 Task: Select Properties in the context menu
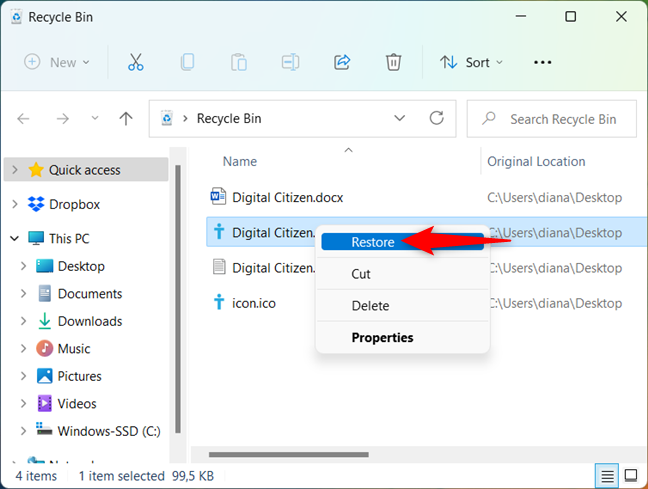point(382,338)
